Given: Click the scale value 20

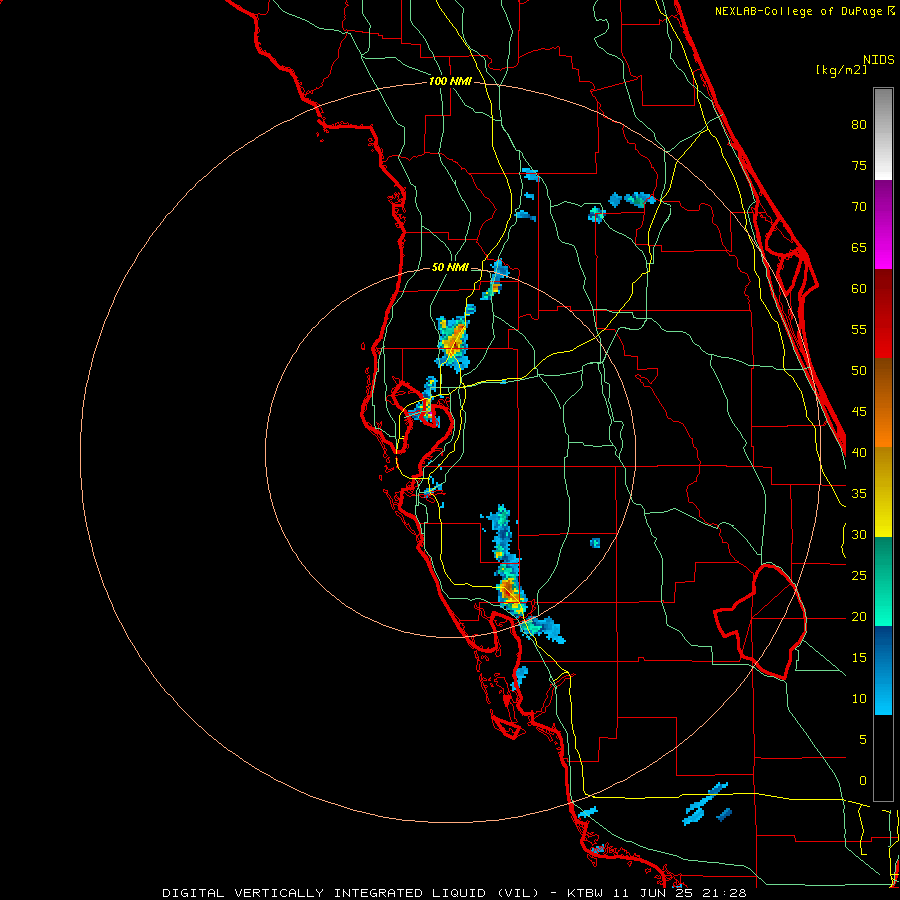Looking at the screenshot, I should (x=859, y=617).
